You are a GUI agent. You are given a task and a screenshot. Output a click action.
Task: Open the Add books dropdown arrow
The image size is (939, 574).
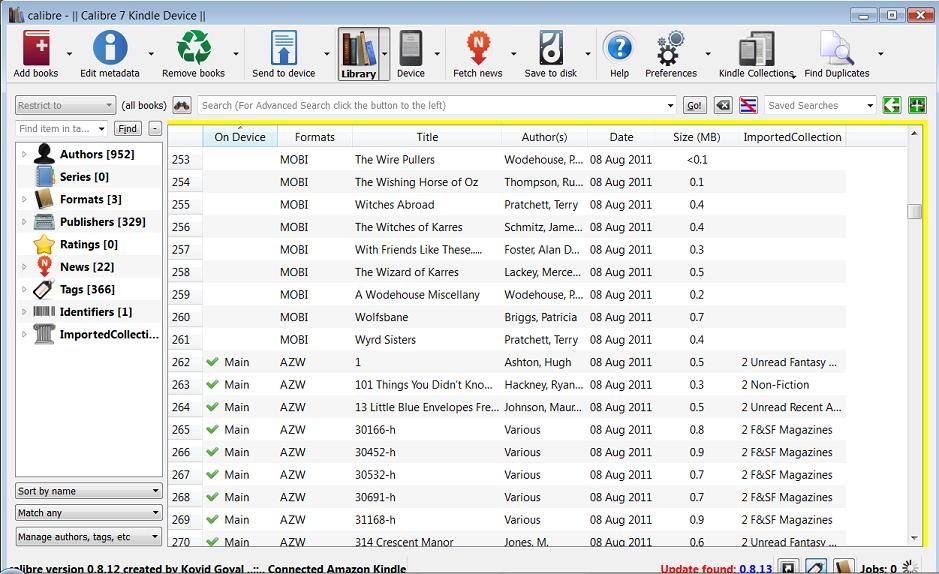coord(69,54)
